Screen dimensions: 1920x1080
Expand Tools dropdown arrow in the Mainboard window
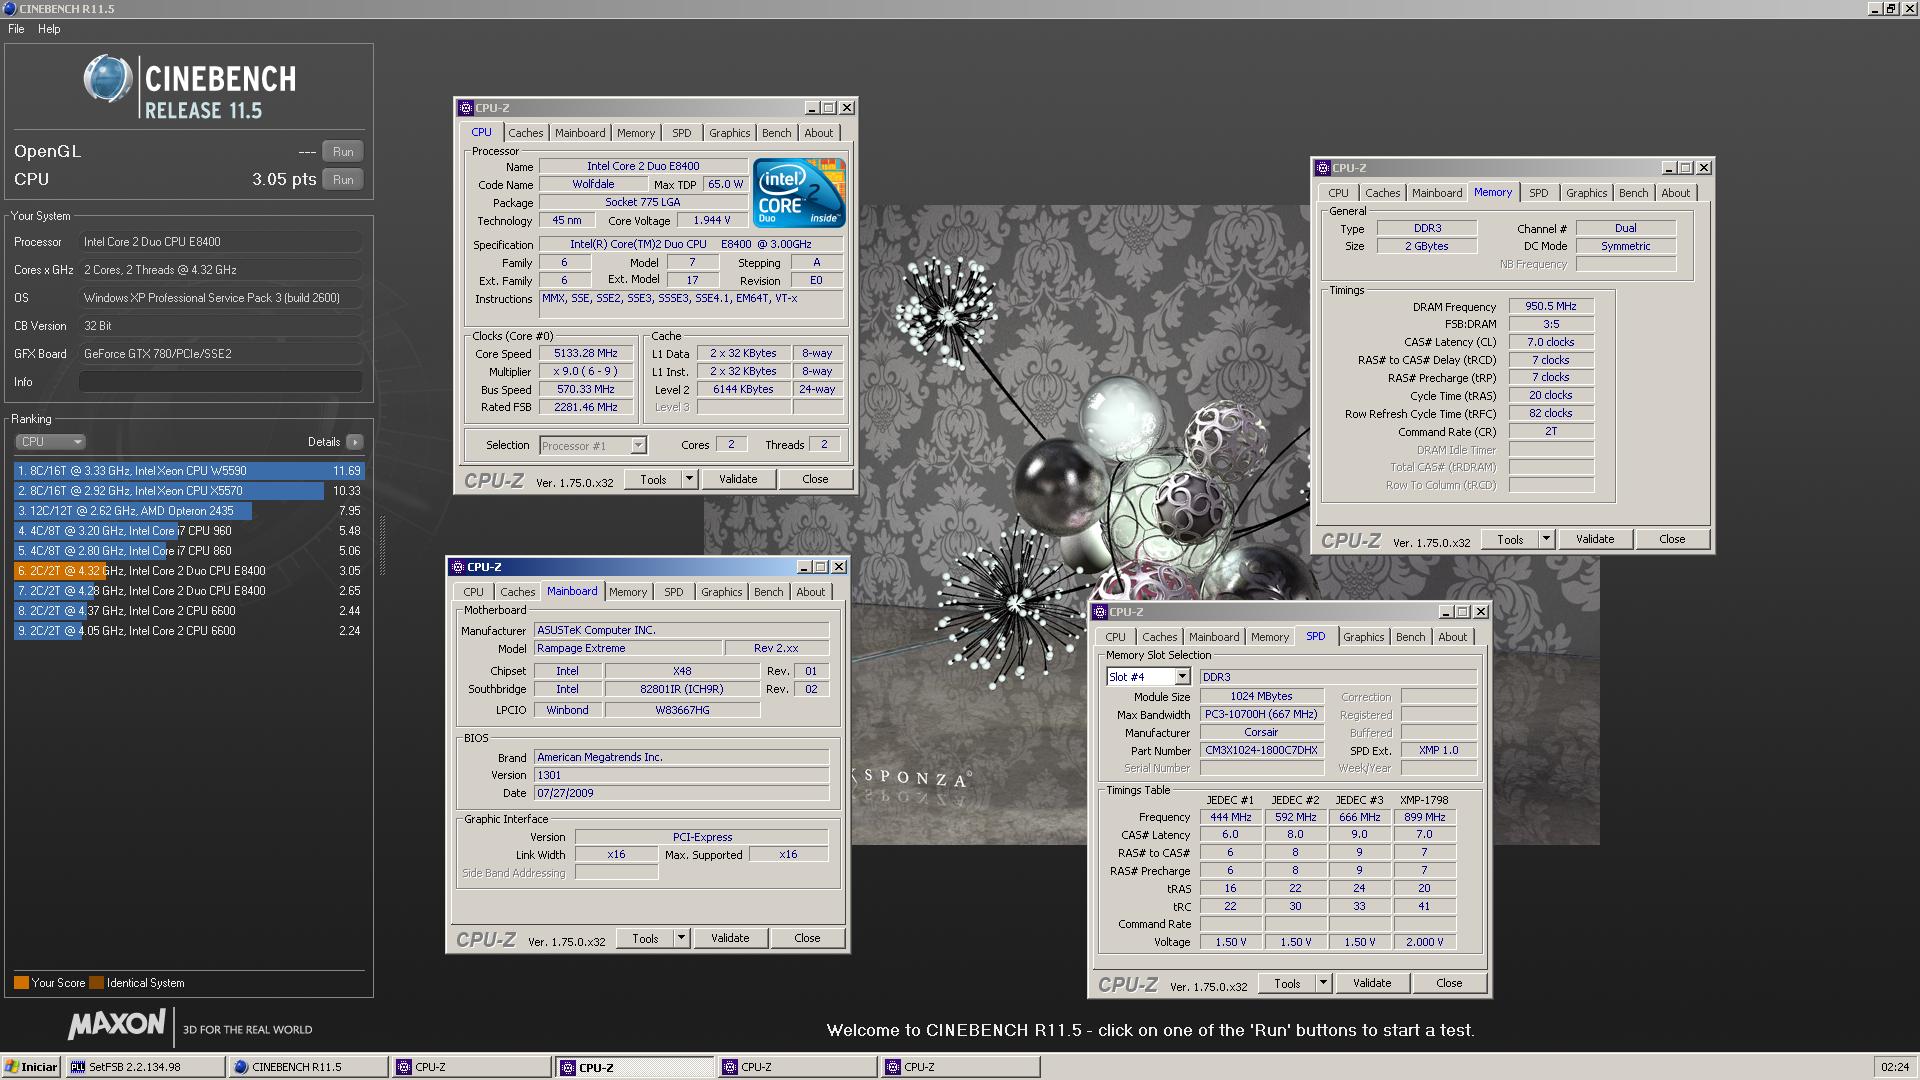pos(681,939)
